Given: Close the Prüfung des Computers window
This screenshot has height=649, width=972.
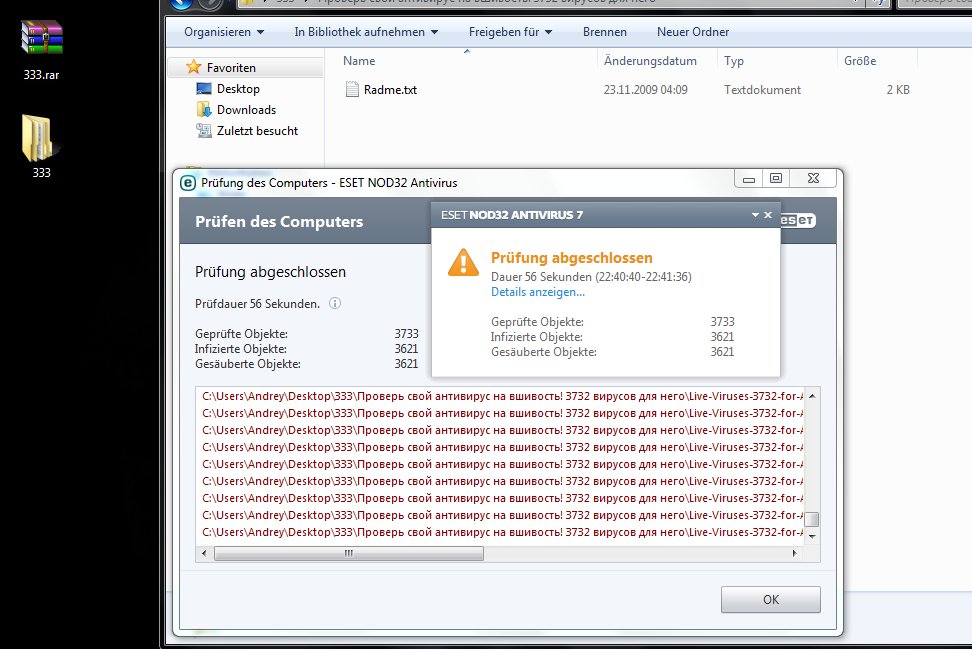Looking at the screenshot, I should click(x=813, y=179).
